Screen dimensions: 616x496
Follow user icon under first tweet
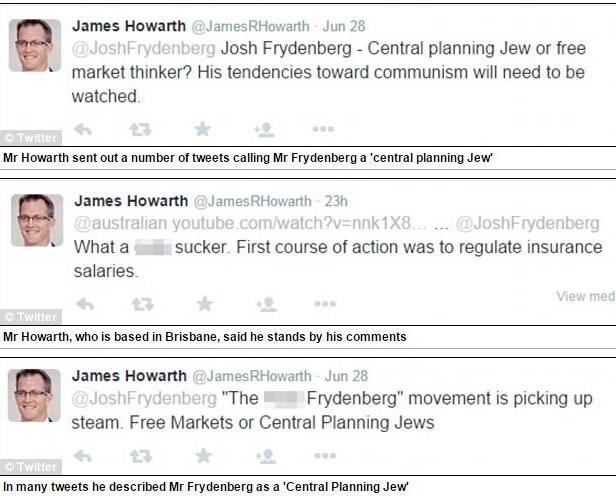coord(264,130)
